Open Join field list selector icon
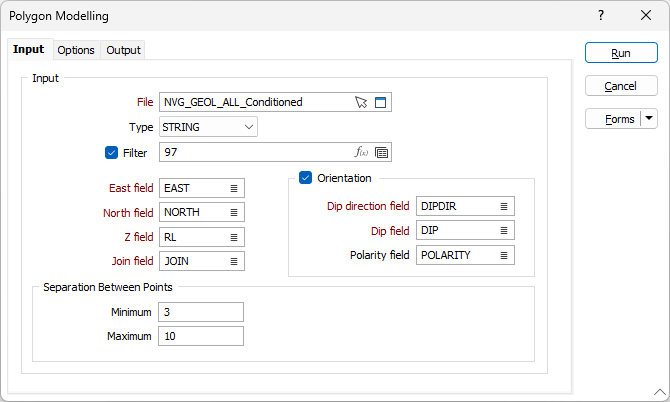The width and height of the screenshot is (670, 402). (234, 262)
